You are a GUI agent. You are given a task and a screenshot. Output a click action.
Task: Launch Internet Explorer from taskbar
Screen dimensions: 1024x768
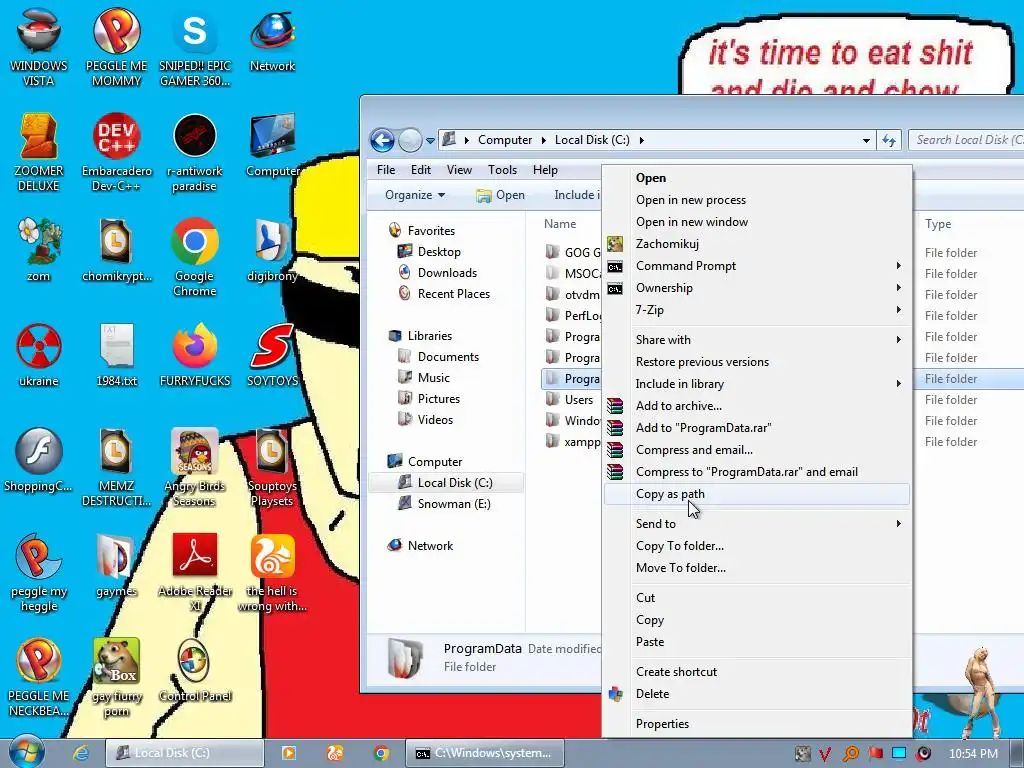[81, 753]
